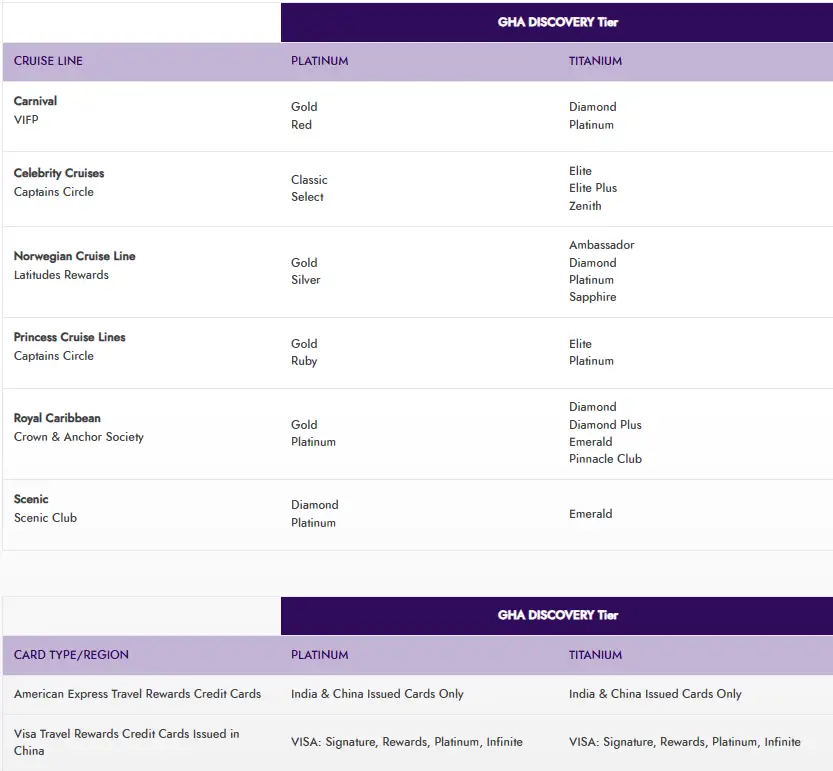Image resolution: width=833 pixels, height=771 pixels.
Task: Click the Celebrity Cruises row title
Action: pos(59,173)
